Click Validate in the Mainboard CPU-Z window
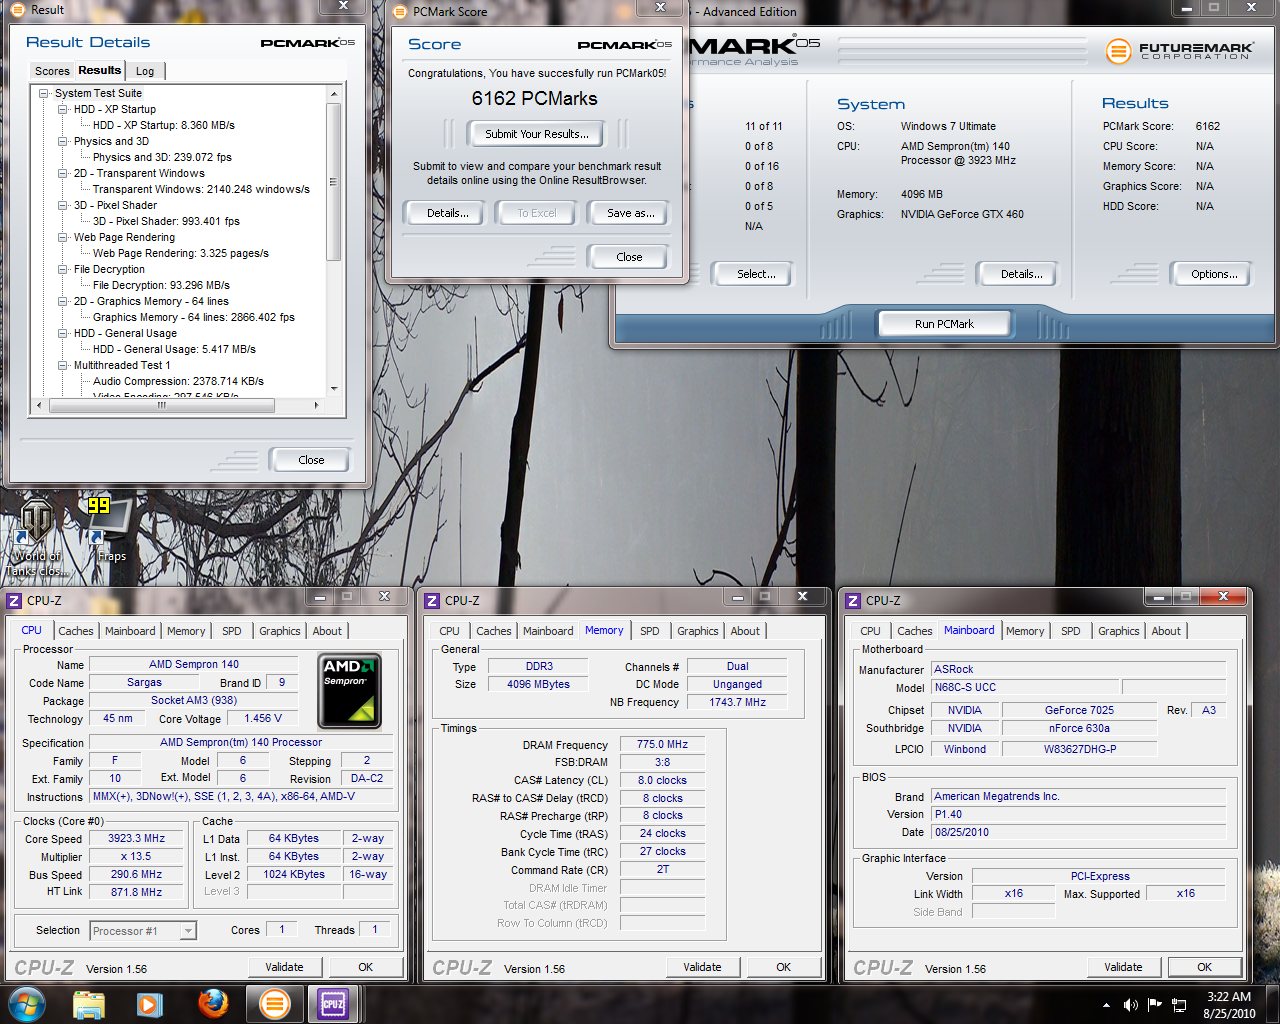This screenshot has height=1024, width=1280. point(1123,967)
